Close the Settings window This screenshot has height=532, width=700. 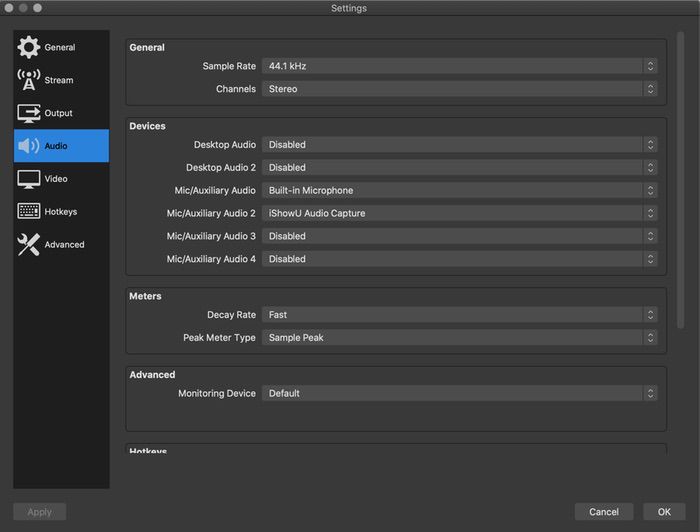[x=8, y=8]
